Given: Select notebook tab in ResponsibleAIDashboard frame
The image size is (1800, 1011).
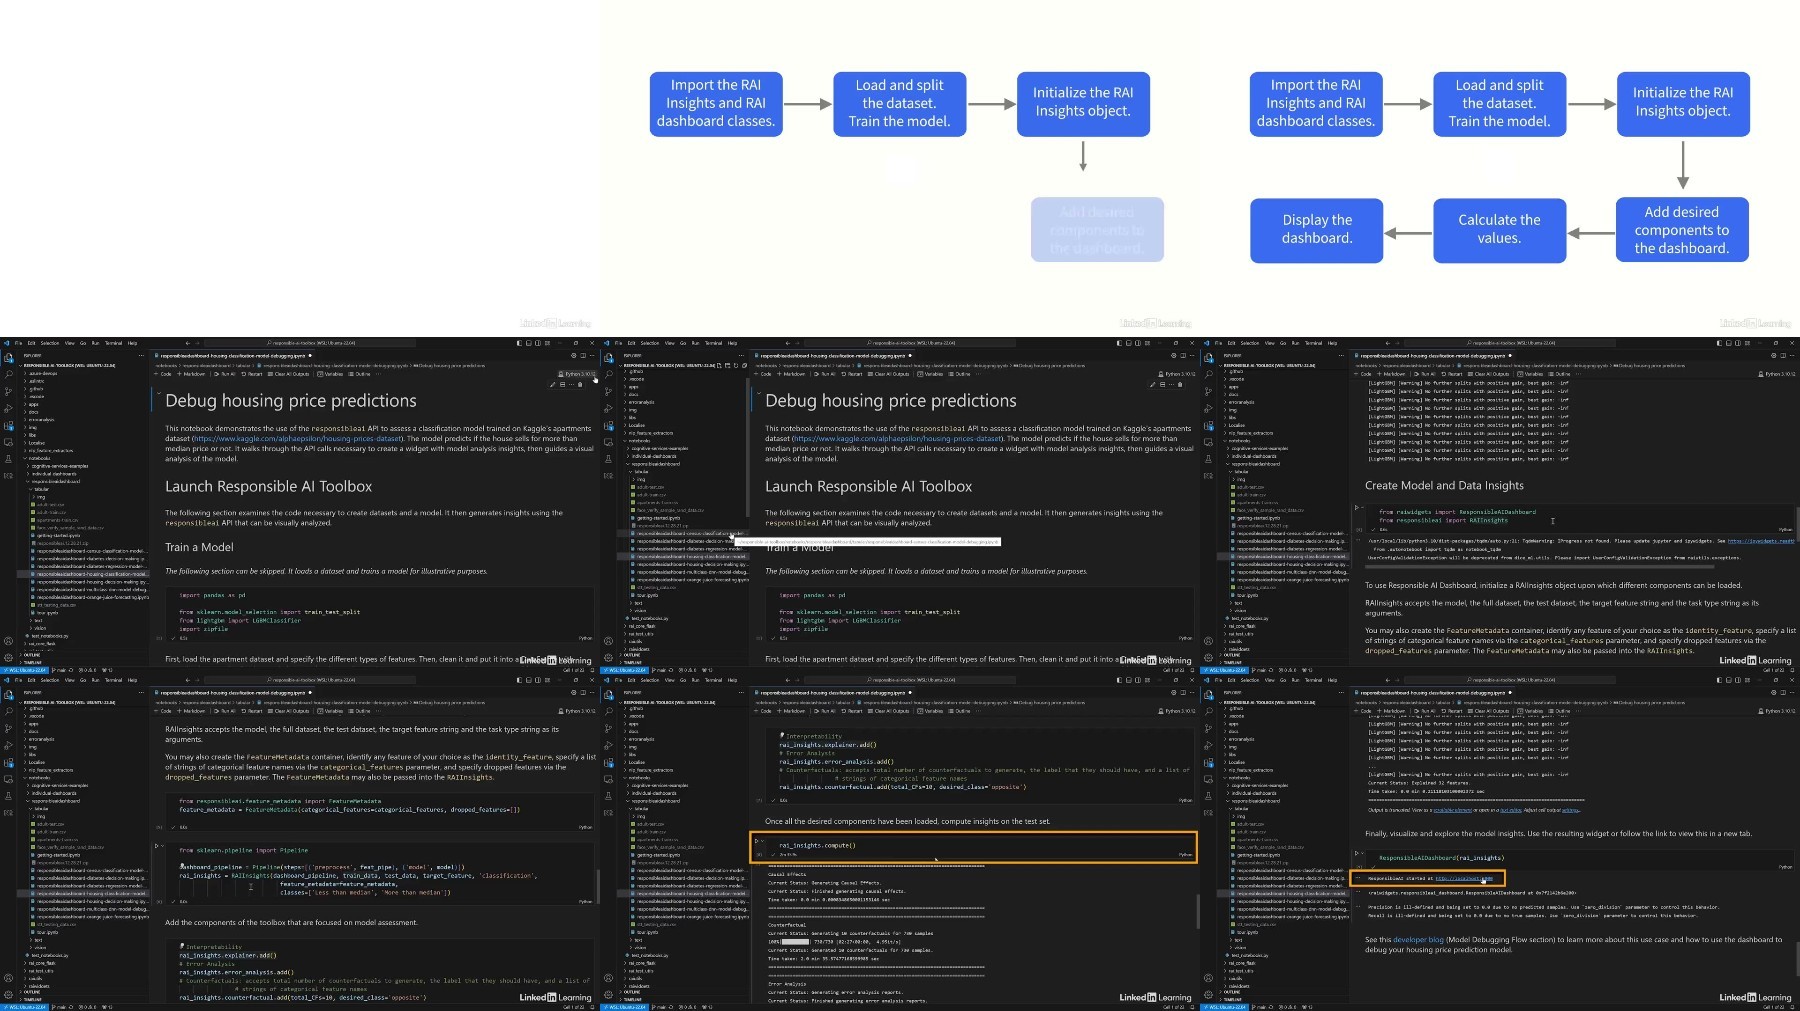Looking at the screenshot, I should tap(1432, 692).
